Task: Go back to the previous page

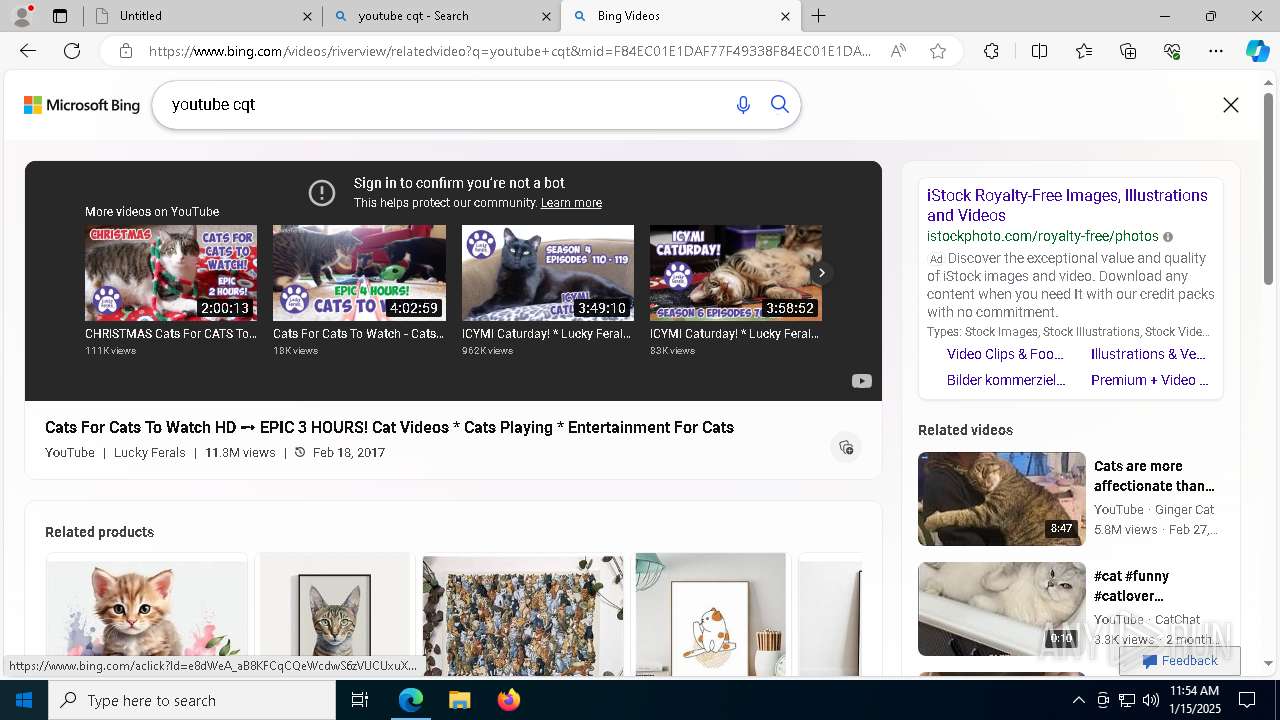Action: coord(28,51)
